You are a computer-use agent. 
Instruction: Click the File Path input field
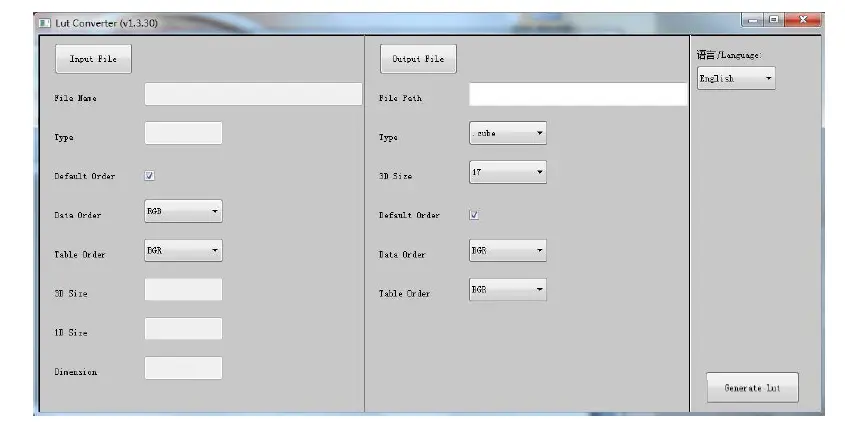point(578,94)
